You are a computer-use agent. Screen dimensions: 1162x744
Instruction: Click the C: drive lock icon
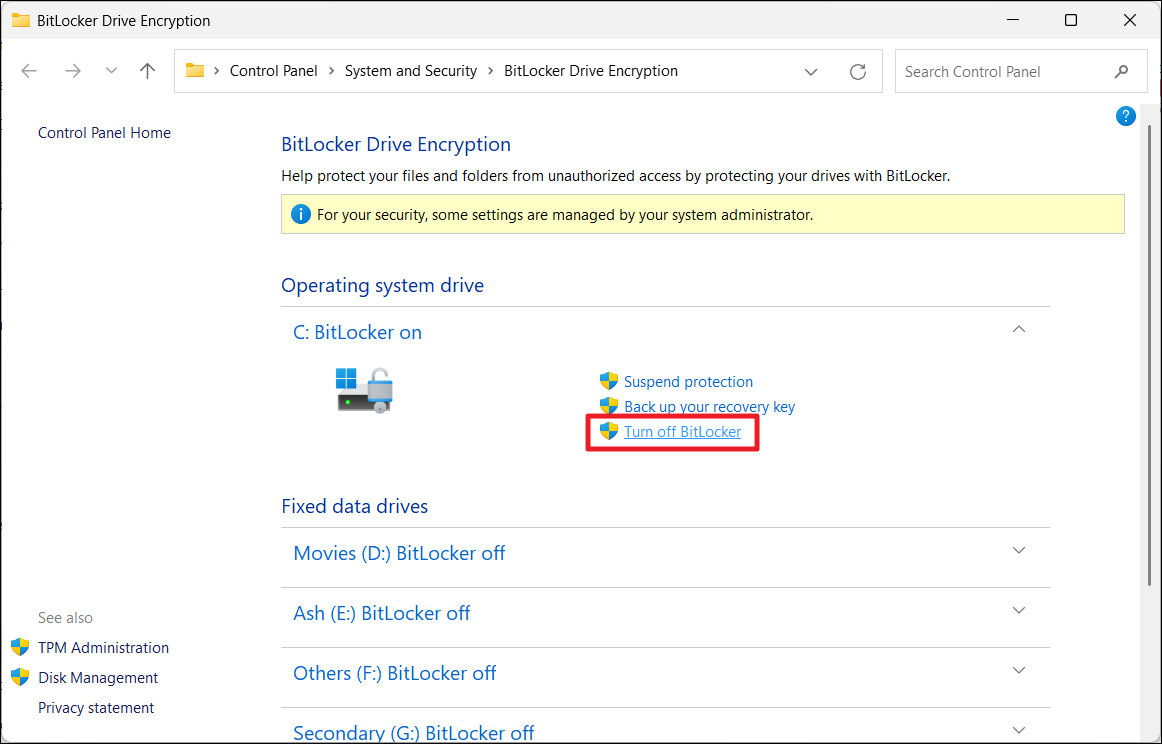(x=365, y=390)
